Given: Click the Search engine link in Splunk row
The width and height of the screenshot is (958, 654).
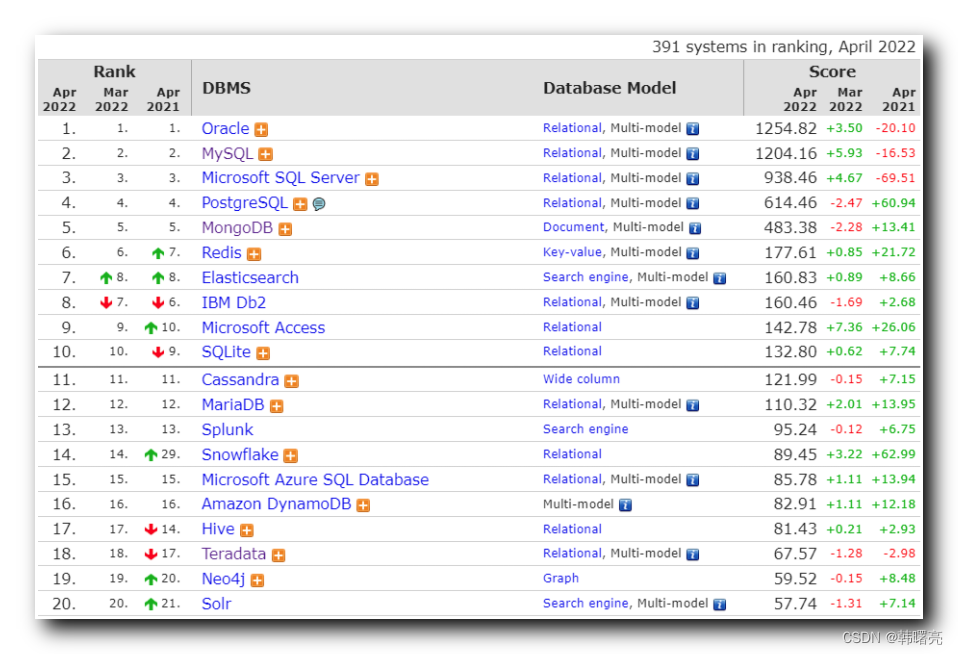Looking at the screenshot, I should 585,430.
